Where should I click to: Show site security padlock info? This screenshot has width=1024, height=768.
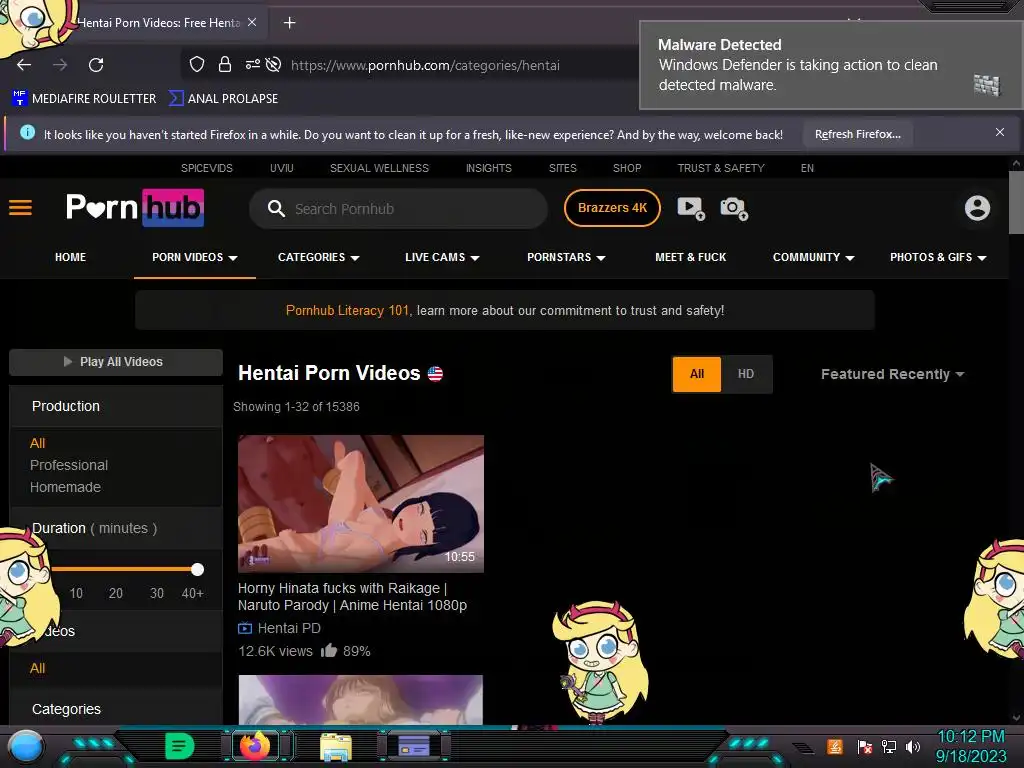tap(225, 64)
